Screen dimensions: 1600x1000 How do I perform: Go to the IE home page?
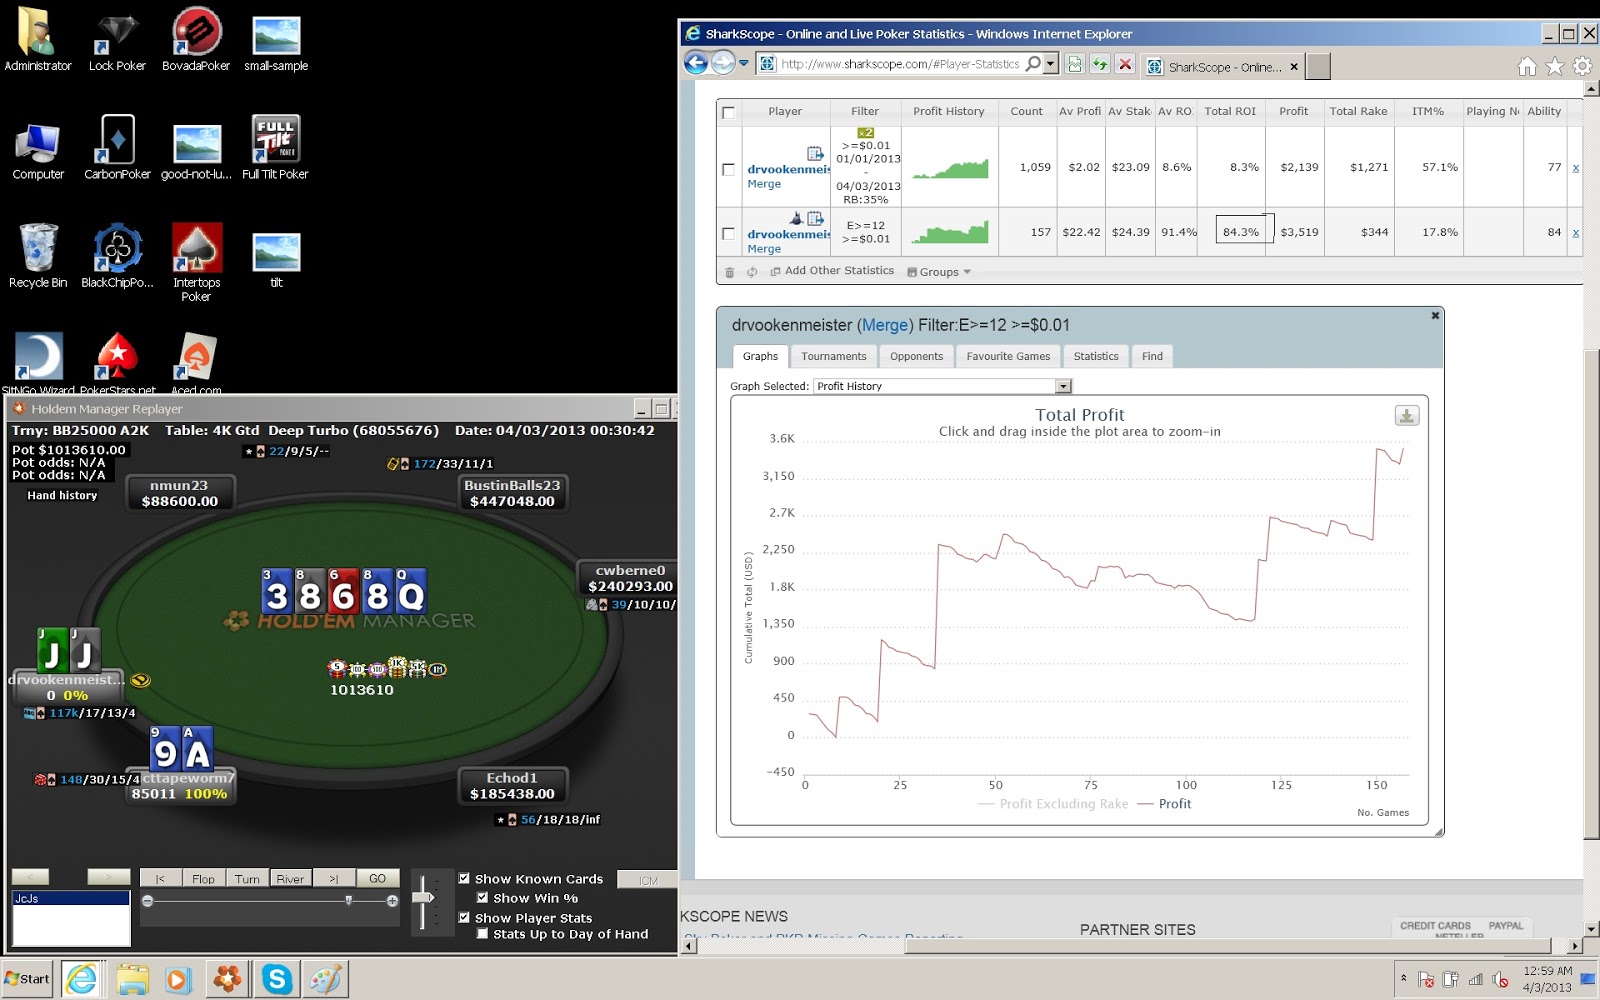coord(1527,66)
